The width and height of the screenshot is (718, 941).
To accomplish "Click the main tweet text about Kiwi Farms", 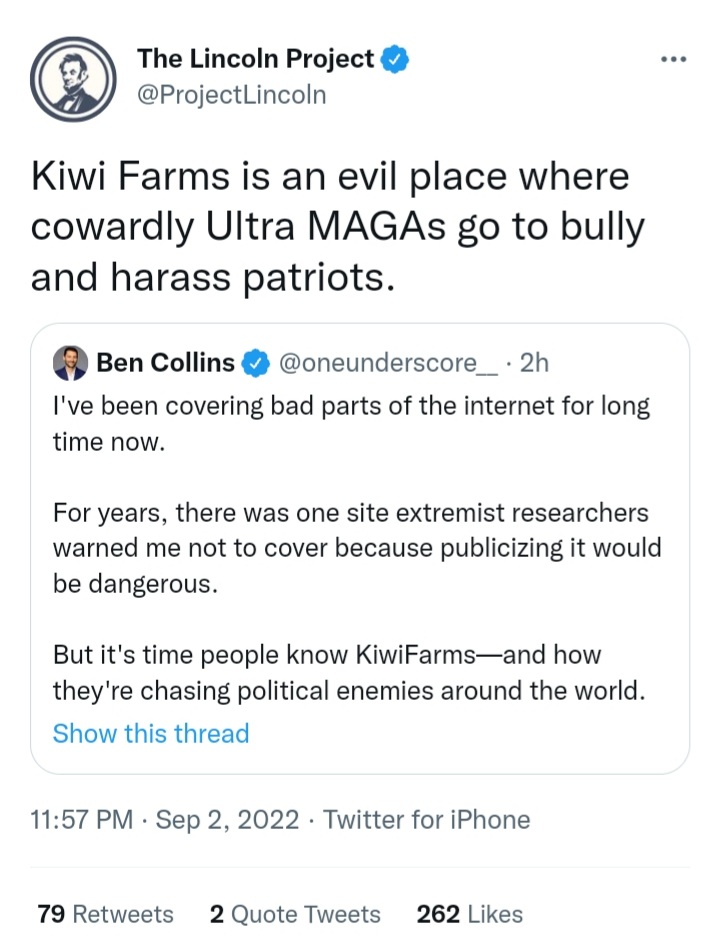I will click(x=337, y=227).
